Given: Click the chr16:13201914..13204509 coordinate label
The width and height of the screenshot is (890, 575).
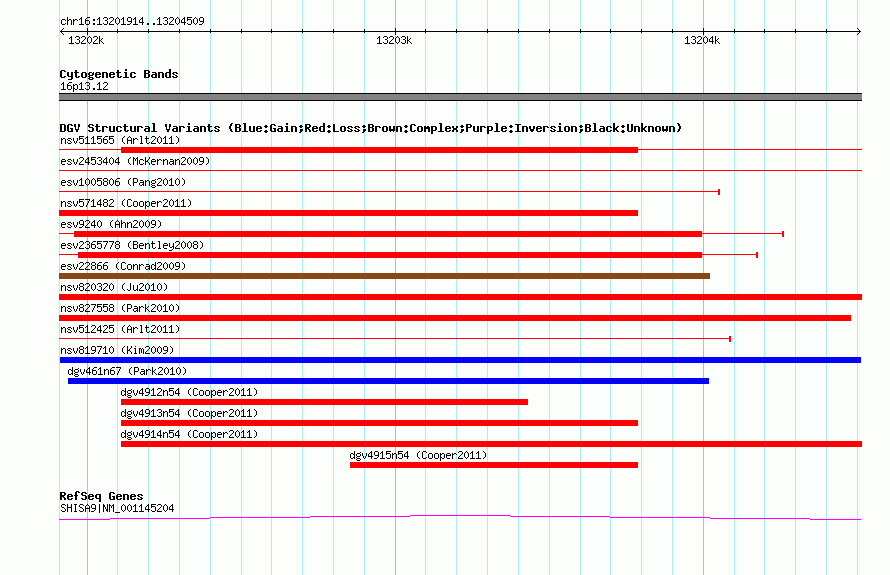Looking at the screenshot, I should coord(132,21).
